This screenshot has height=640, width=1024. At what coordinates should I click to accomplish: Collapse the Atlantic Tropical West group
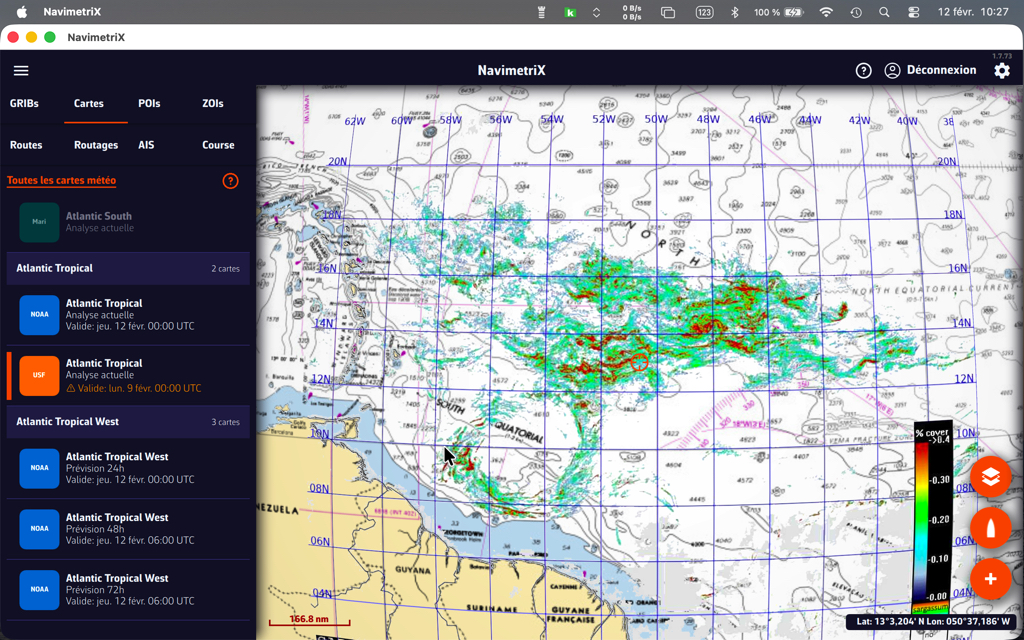[x=128, y=422]
